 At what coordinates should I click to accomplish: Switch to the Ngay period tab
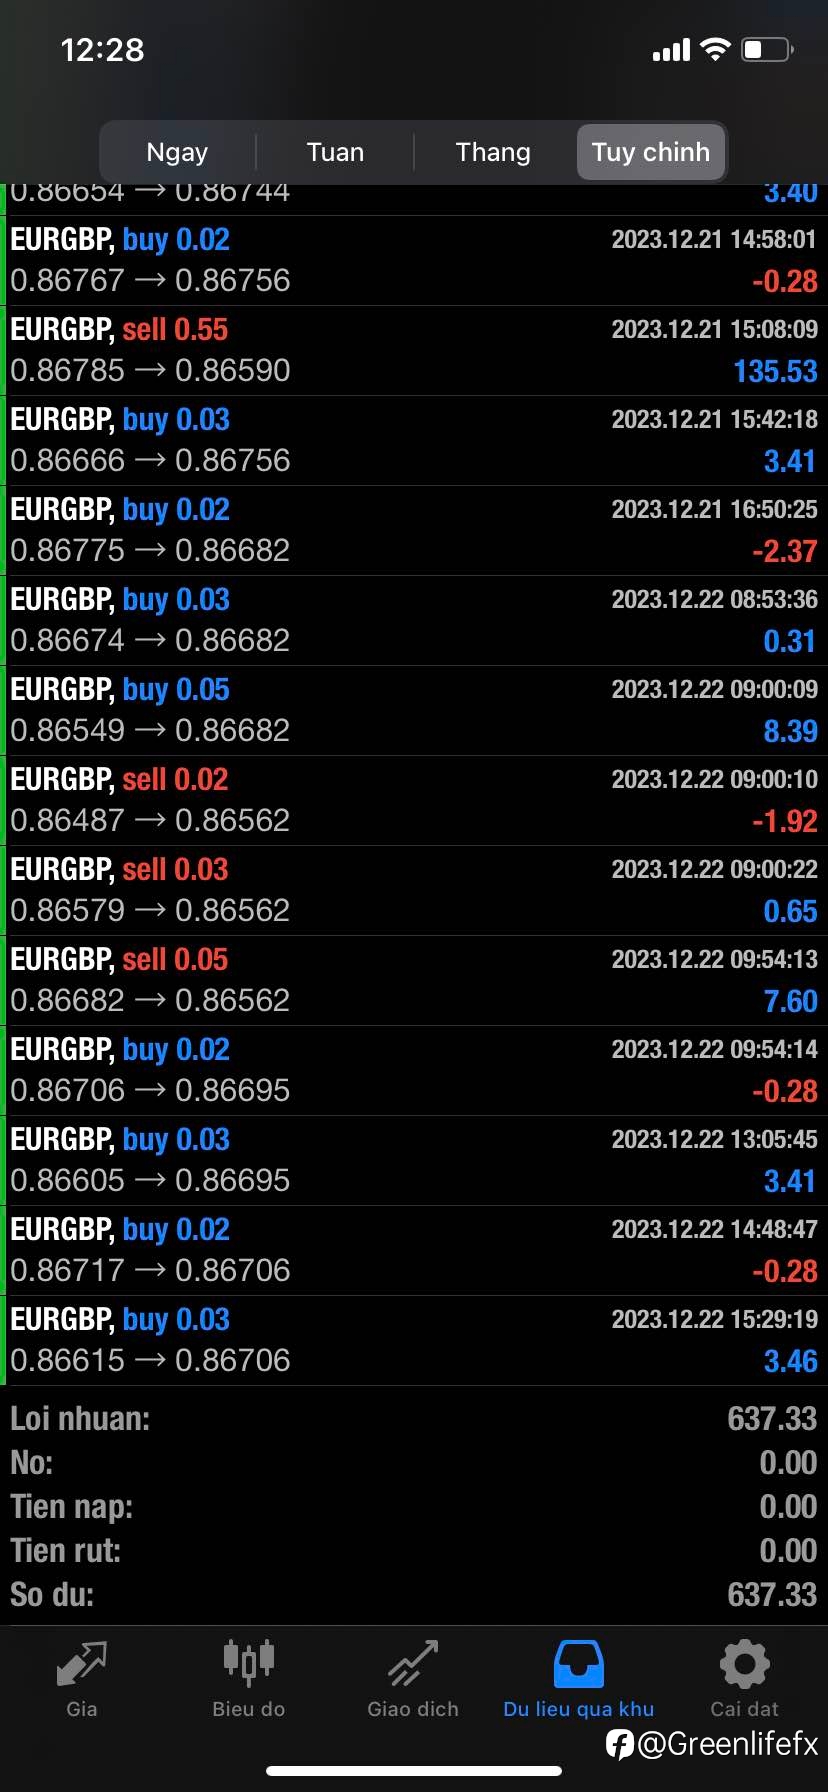point(177,152)
